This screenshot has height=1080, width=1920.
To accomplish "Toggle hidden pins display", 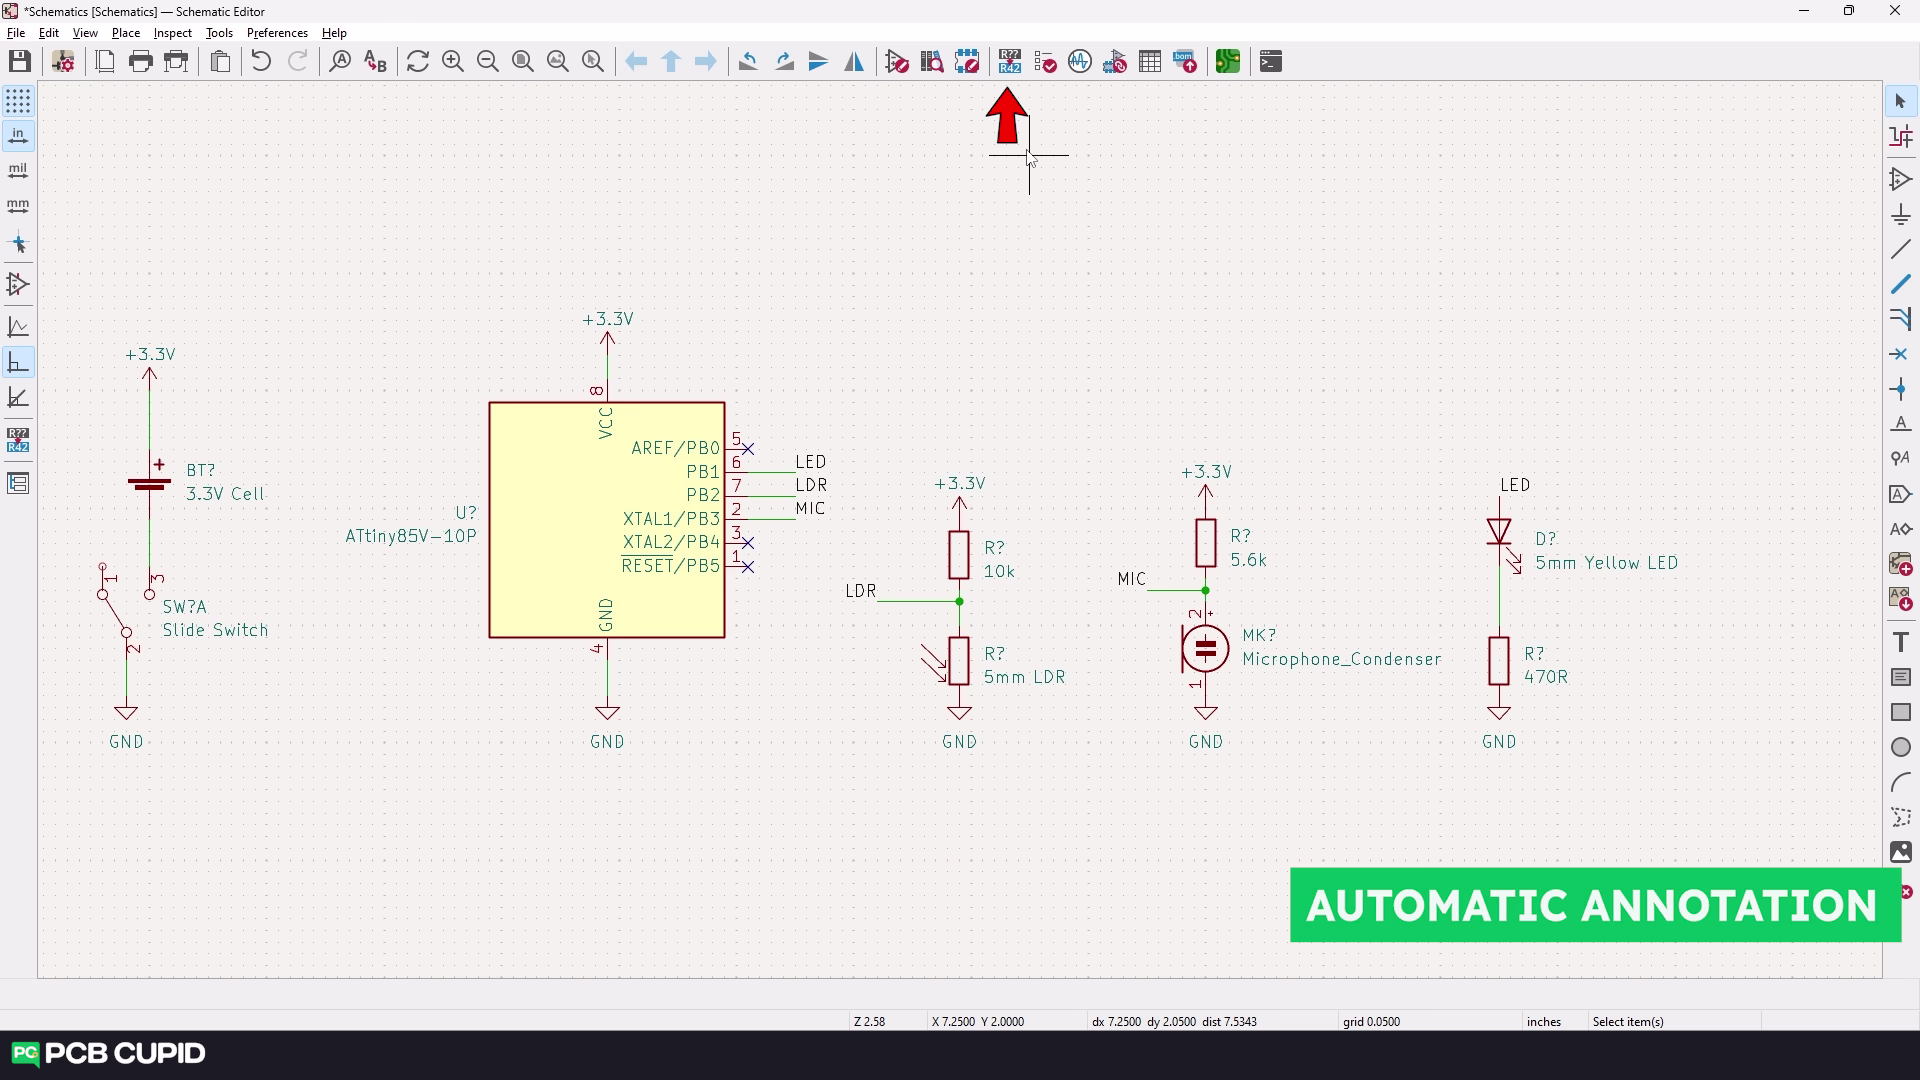I will [x=18, y=285].
